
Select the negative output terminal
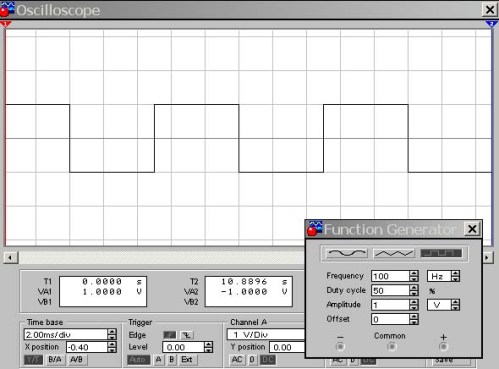[x=340, y=347]
